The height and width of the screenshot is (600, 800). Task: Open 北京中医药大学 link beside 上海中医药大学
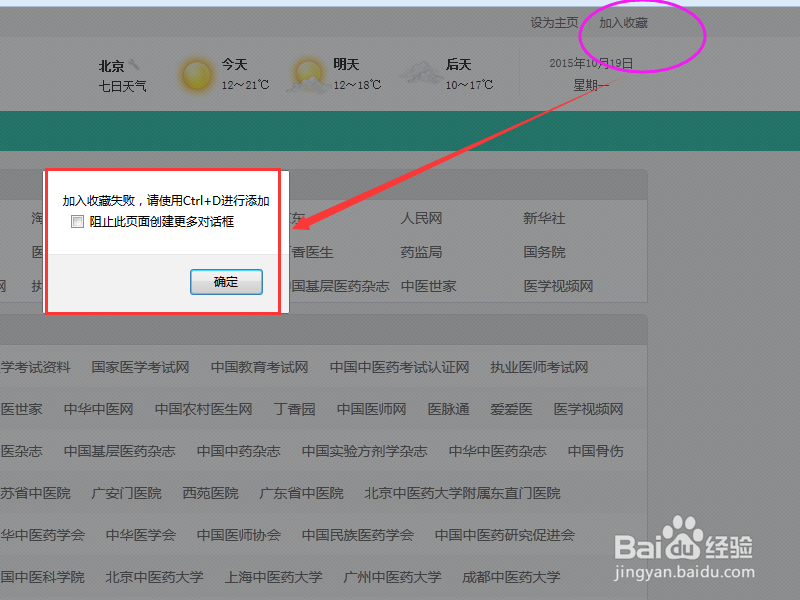[155, 577]
